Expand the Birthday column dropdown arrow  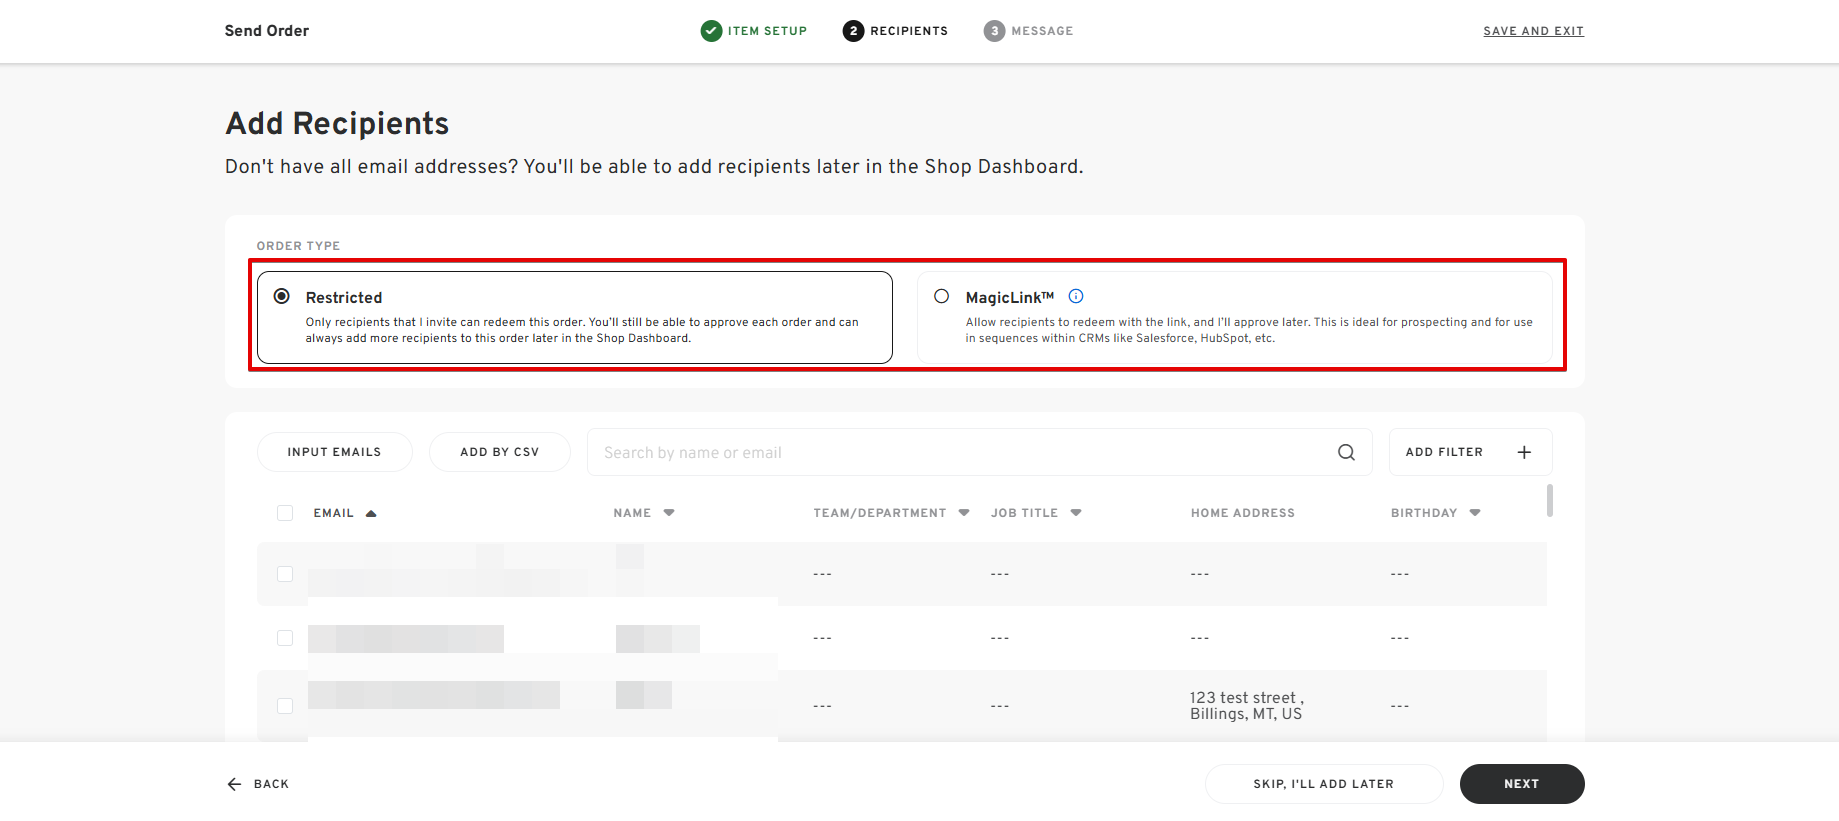[x=1475, y=513]
